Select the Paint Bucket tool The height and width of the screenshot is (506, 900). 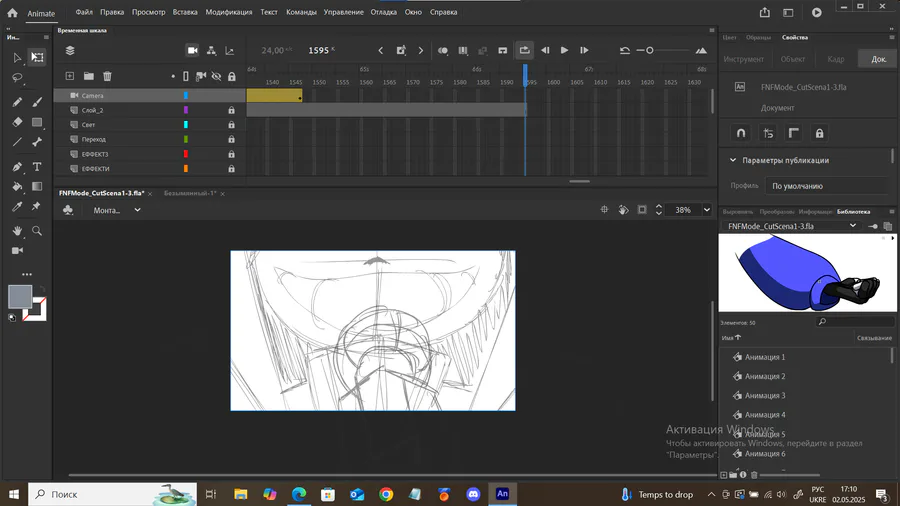[17, 186]
